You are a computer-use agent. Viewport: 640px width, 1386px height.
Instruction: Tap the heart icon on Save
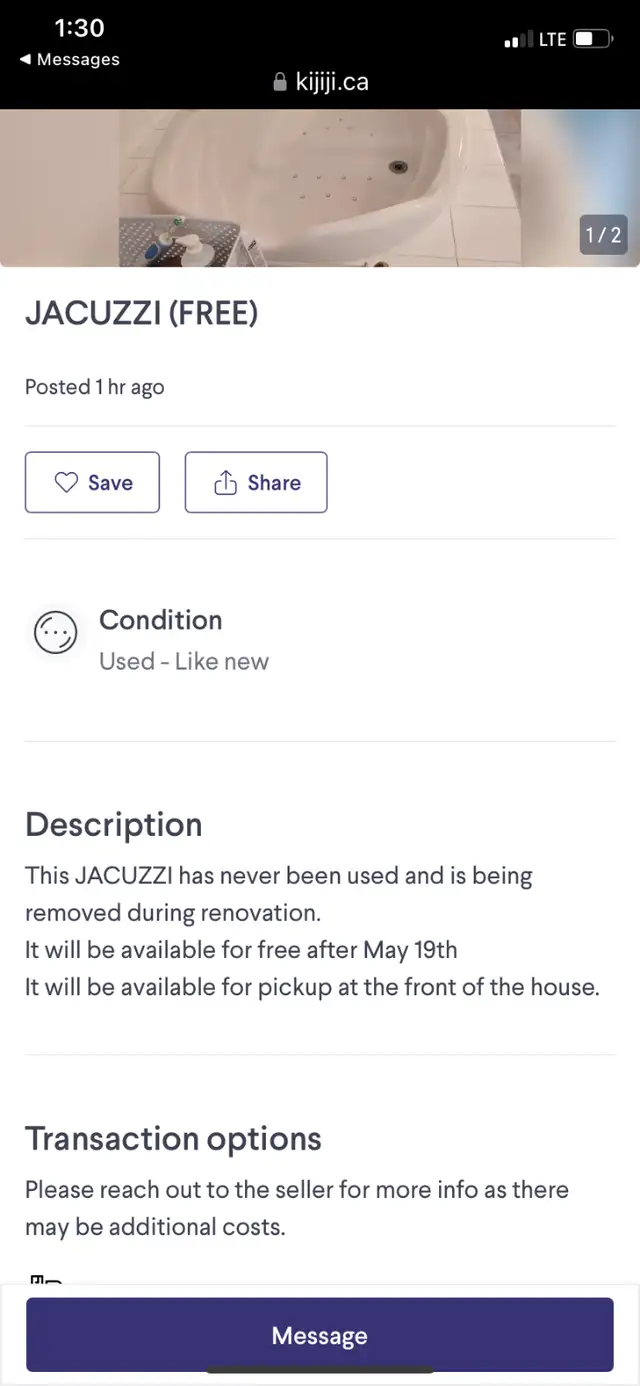[66, 483]
